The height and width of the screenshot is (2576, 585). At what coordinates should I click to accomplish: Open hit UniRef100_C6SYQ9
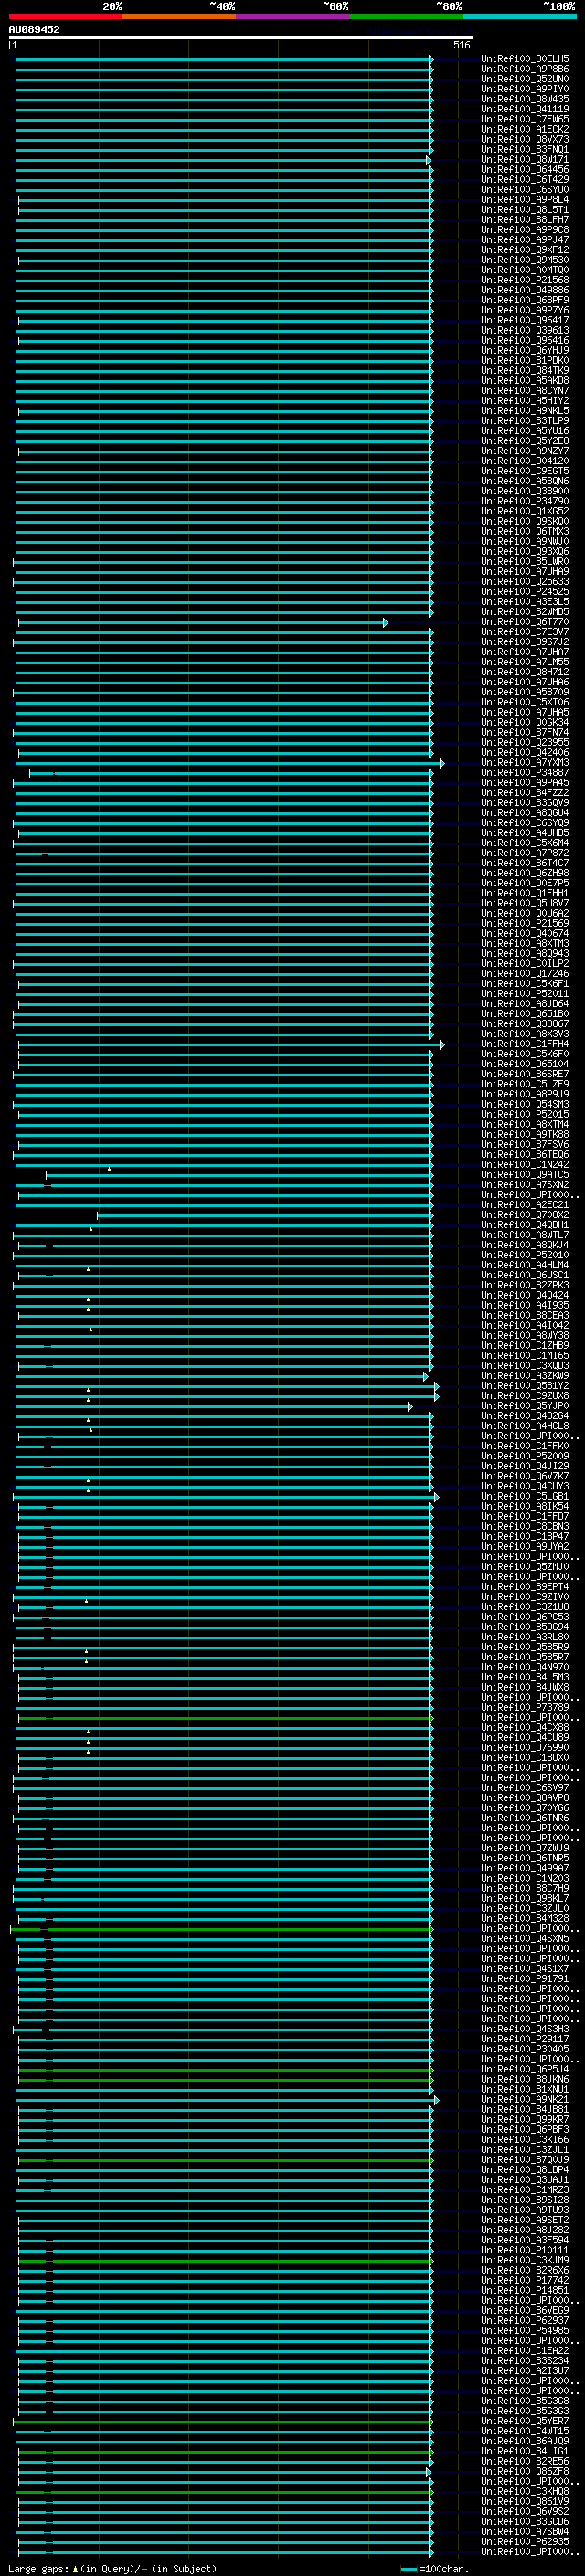point(525,824)
